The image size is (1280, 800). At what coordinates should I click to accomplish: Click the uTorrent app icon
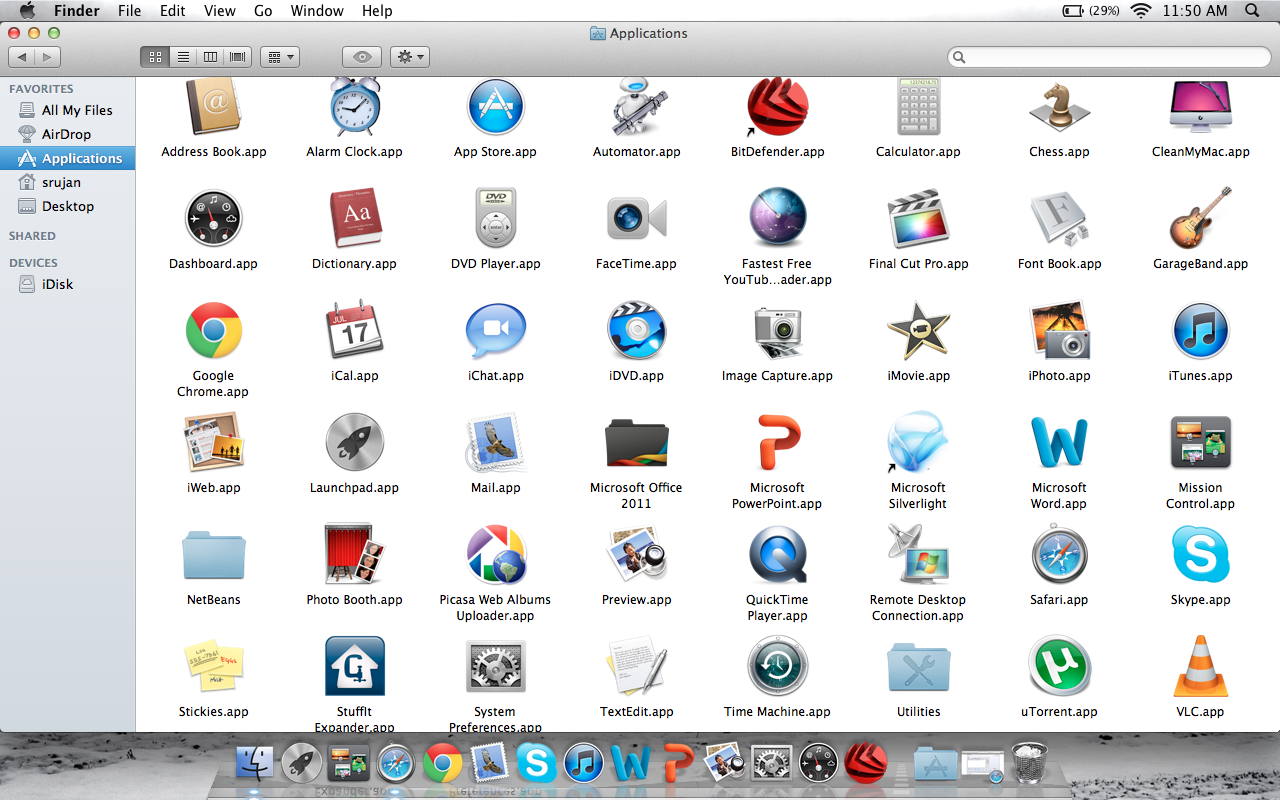(x=1059, y=666)
